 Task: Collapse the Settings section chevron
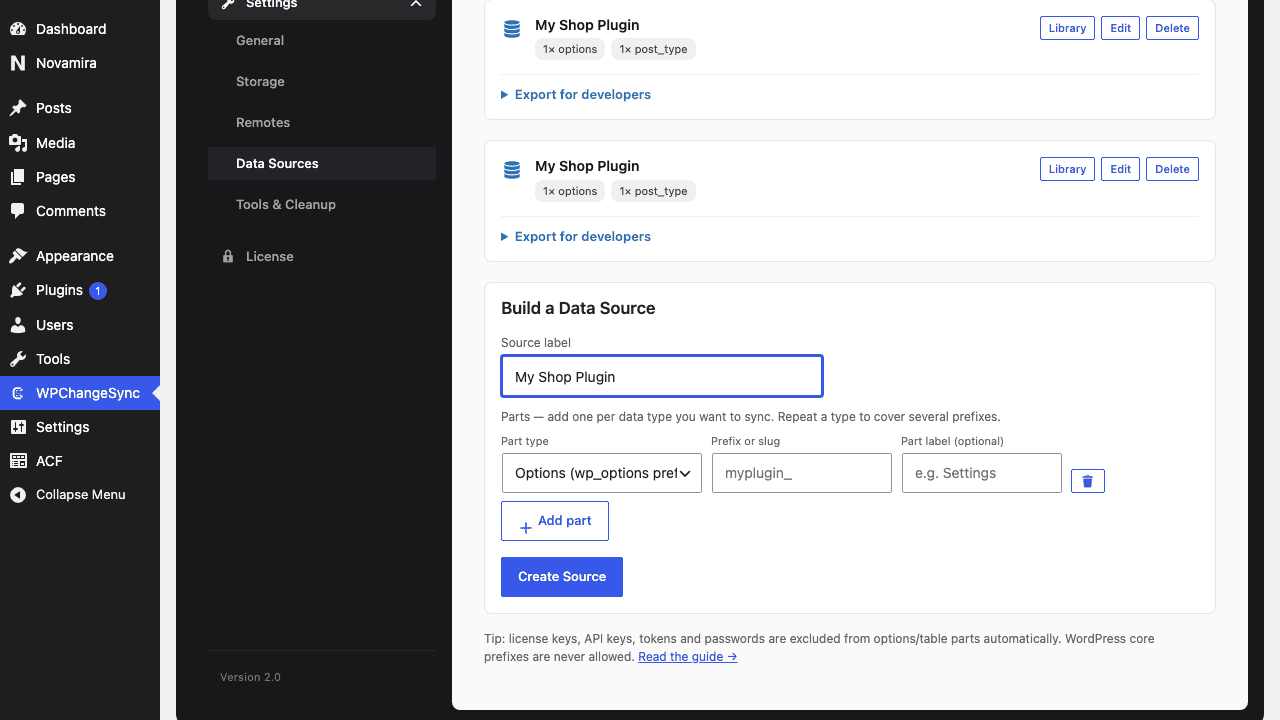(416, 4)
